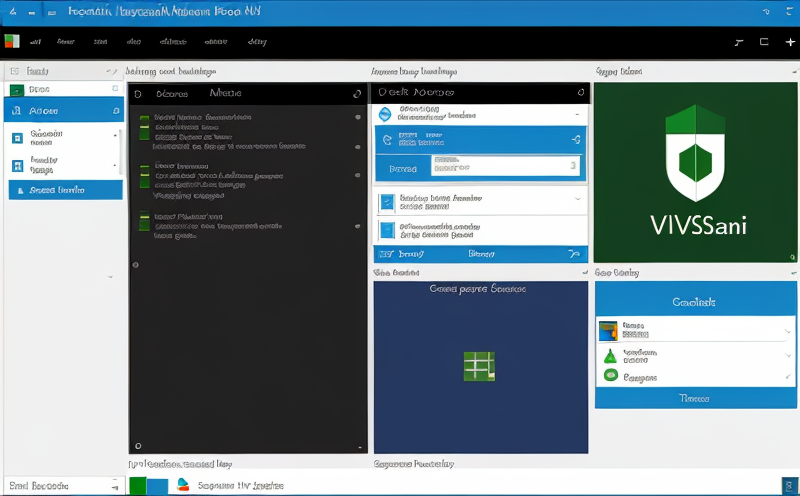Screen dimensions: 800x496
Task: Click the left label in the blue bar under the middle list
Action: [x=411, y=254]
